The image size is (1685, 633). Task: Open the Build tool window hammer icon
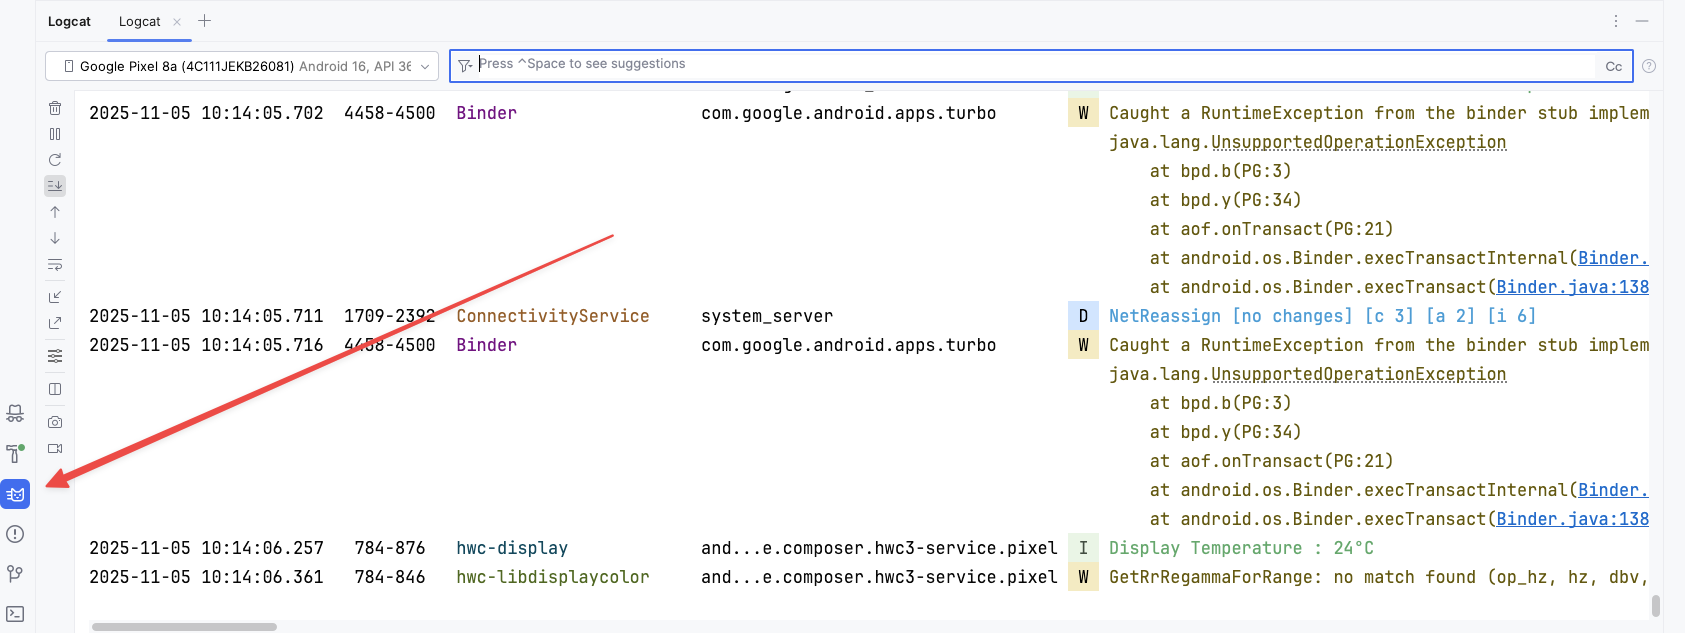(x=15, y=454)
